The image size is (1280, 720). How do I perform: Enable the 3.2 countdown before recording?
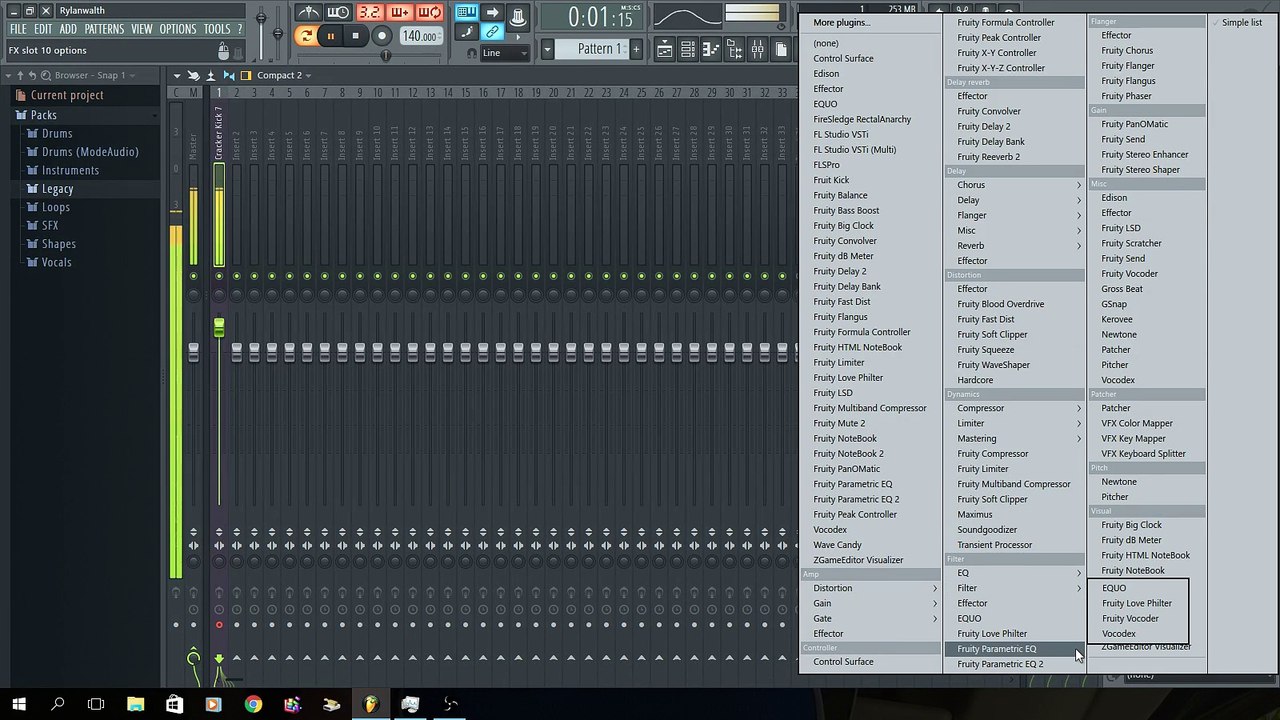click(370, 13)
